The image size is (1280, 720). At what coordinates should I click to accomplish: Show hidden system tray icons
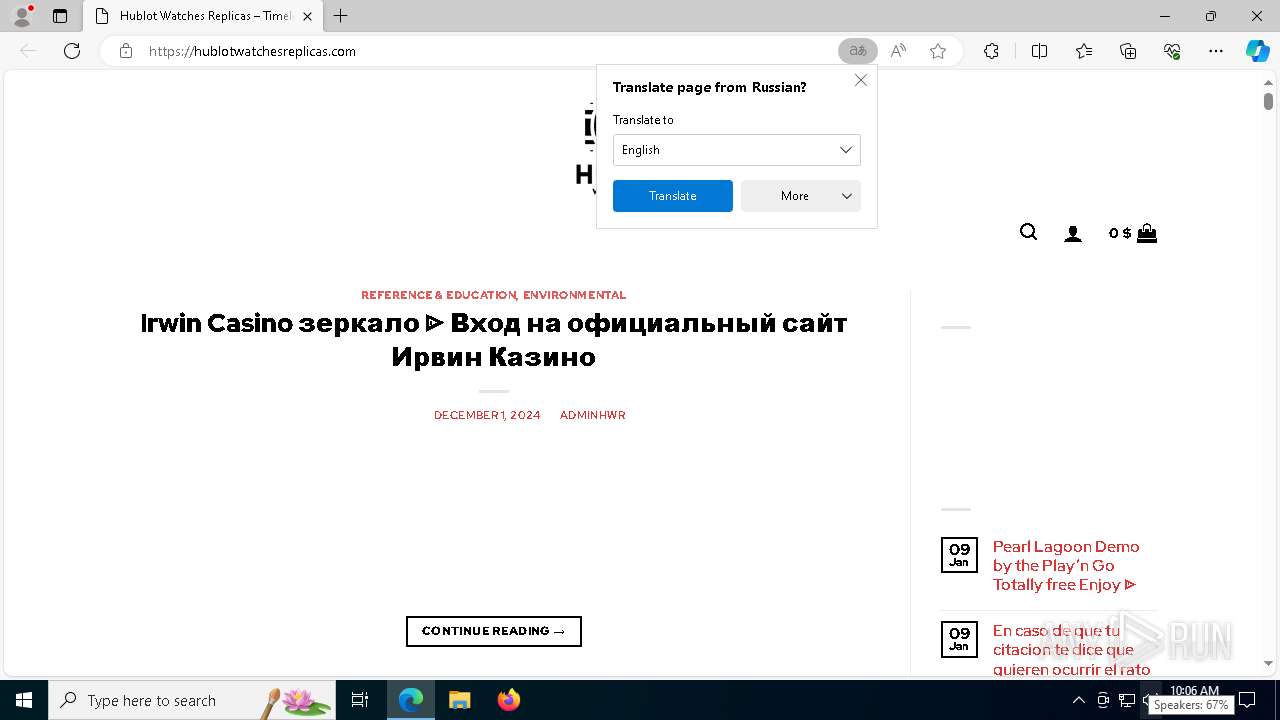[1078, 700]
